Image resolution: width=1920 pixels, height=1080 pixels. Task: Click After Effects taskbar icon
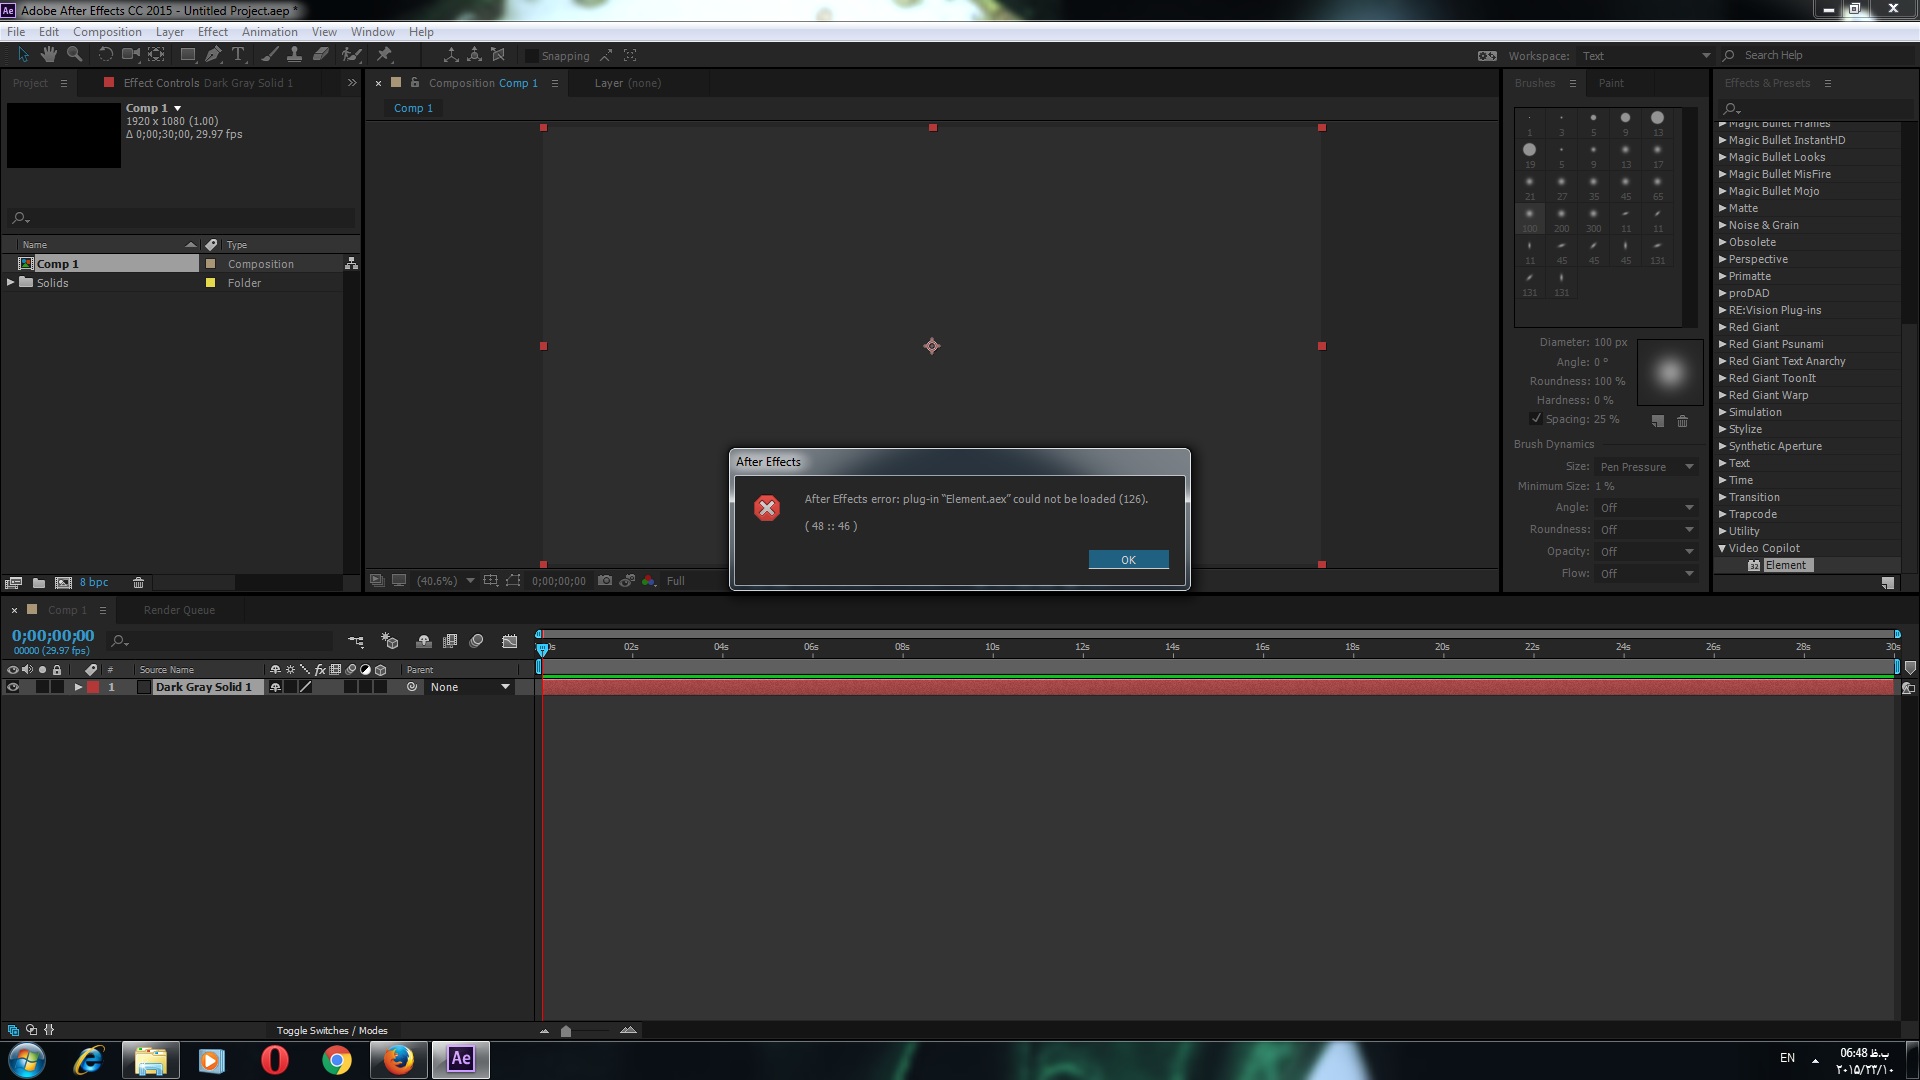coord(459,1059)
